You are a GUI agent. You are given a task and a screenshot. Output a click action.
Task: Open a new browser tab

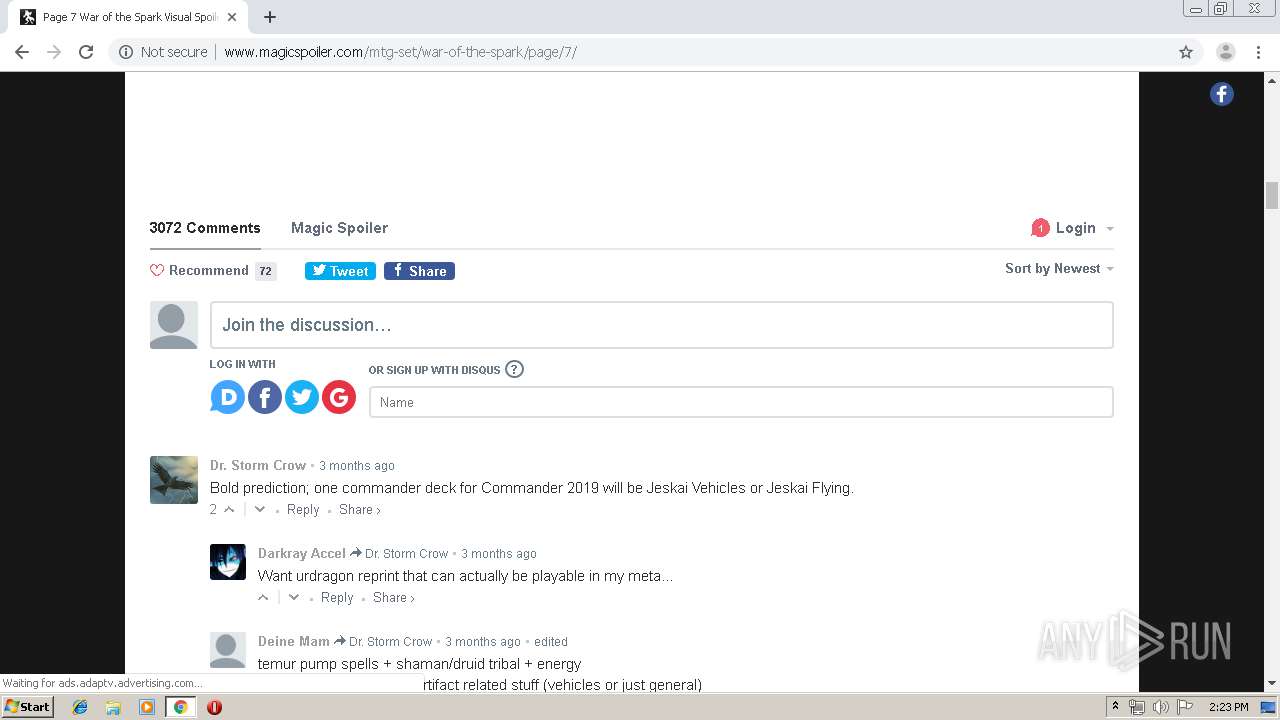tap(270, 17)
